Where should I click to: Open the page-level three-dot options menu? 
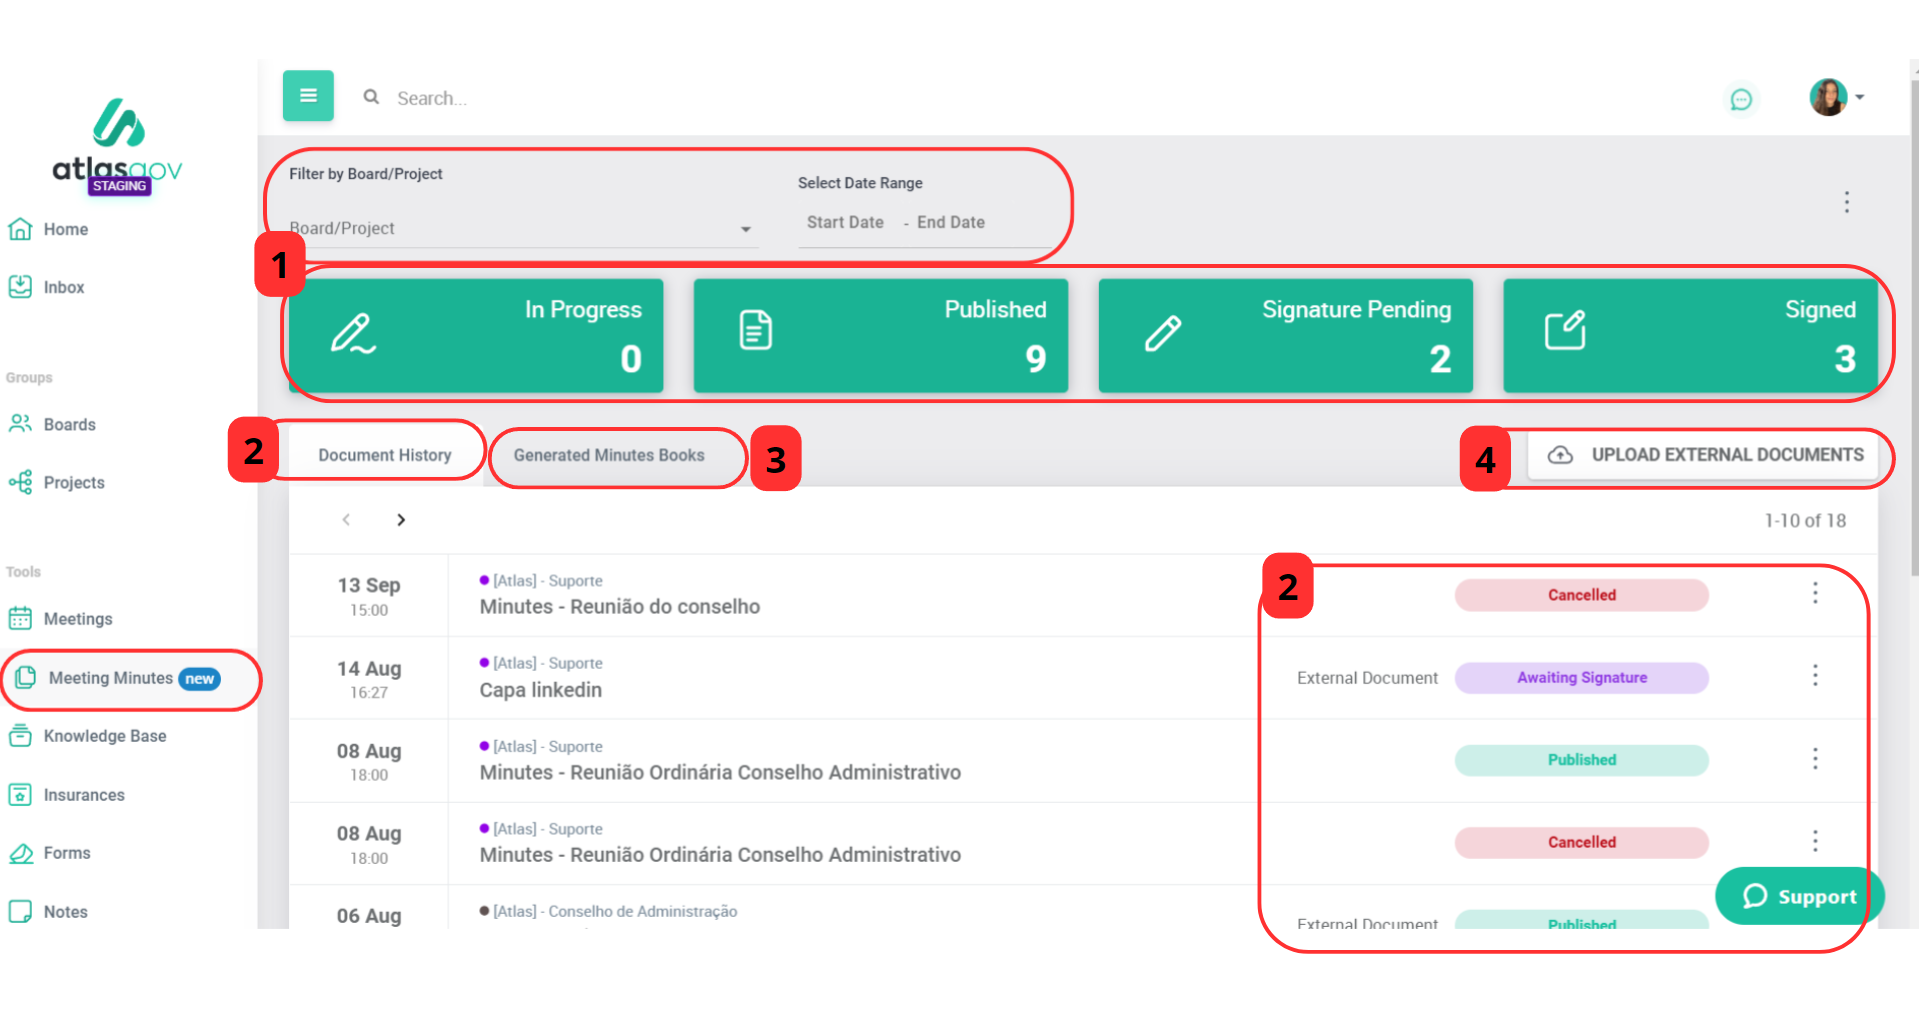1846,202
